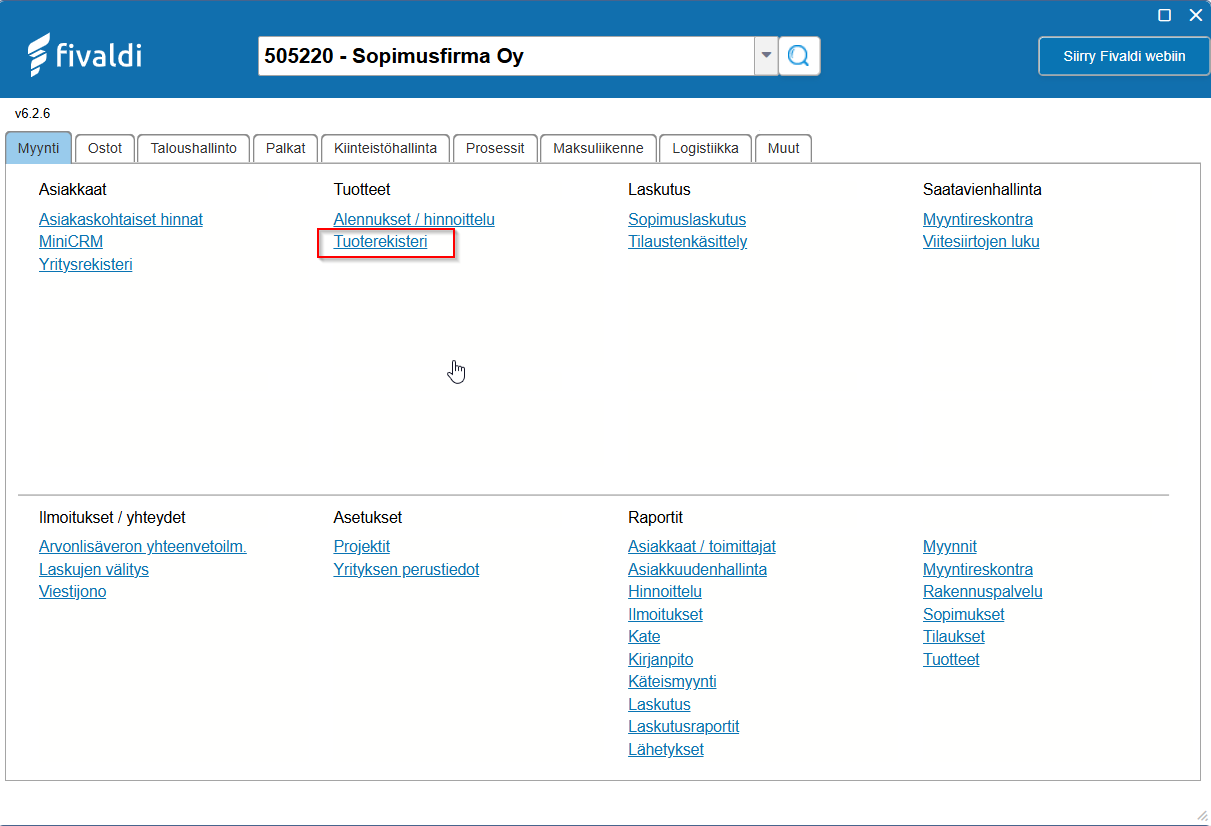This screenshot has width=1211, height=826.
Task: Open Käteismyynti report link
Action: pyautogui.click(x=672, y=681)
